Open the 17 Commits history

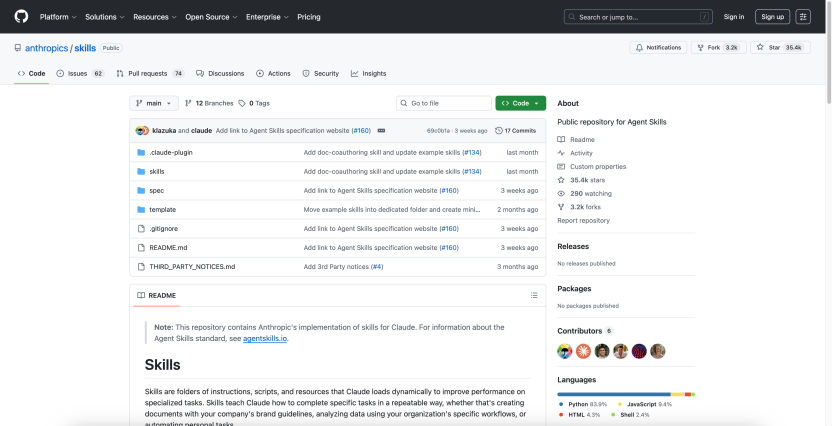[516, 130]
